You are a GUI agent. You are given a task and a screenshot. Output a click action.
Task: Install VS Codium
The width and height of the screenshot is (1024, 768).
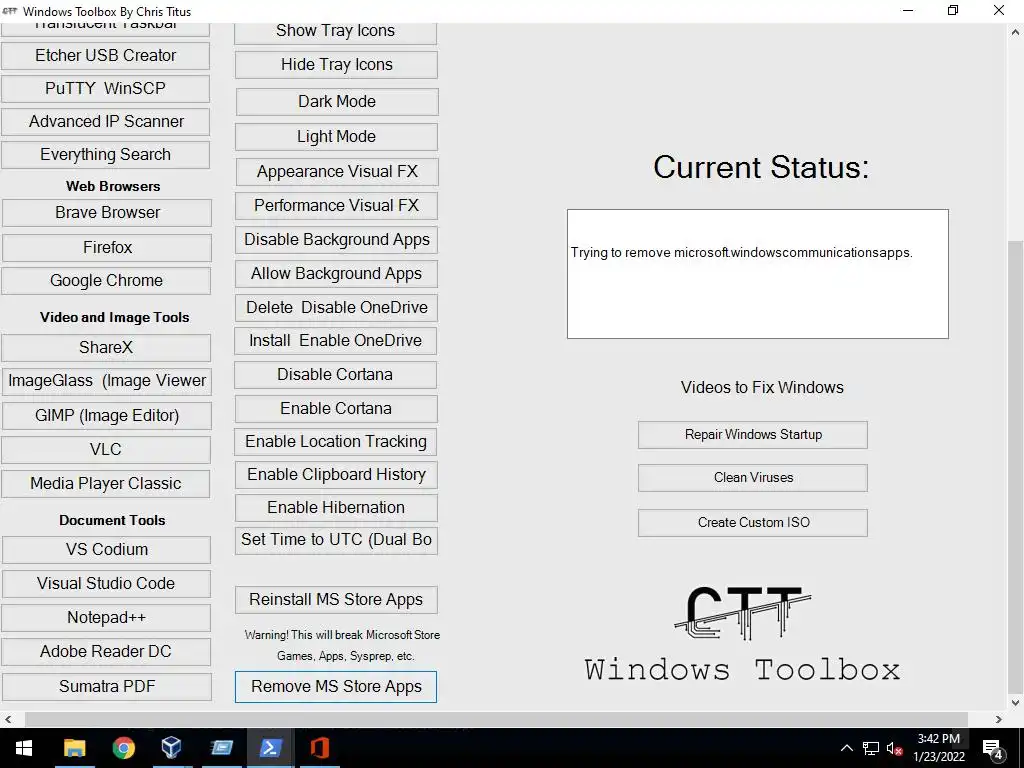(x=106, y=550)
